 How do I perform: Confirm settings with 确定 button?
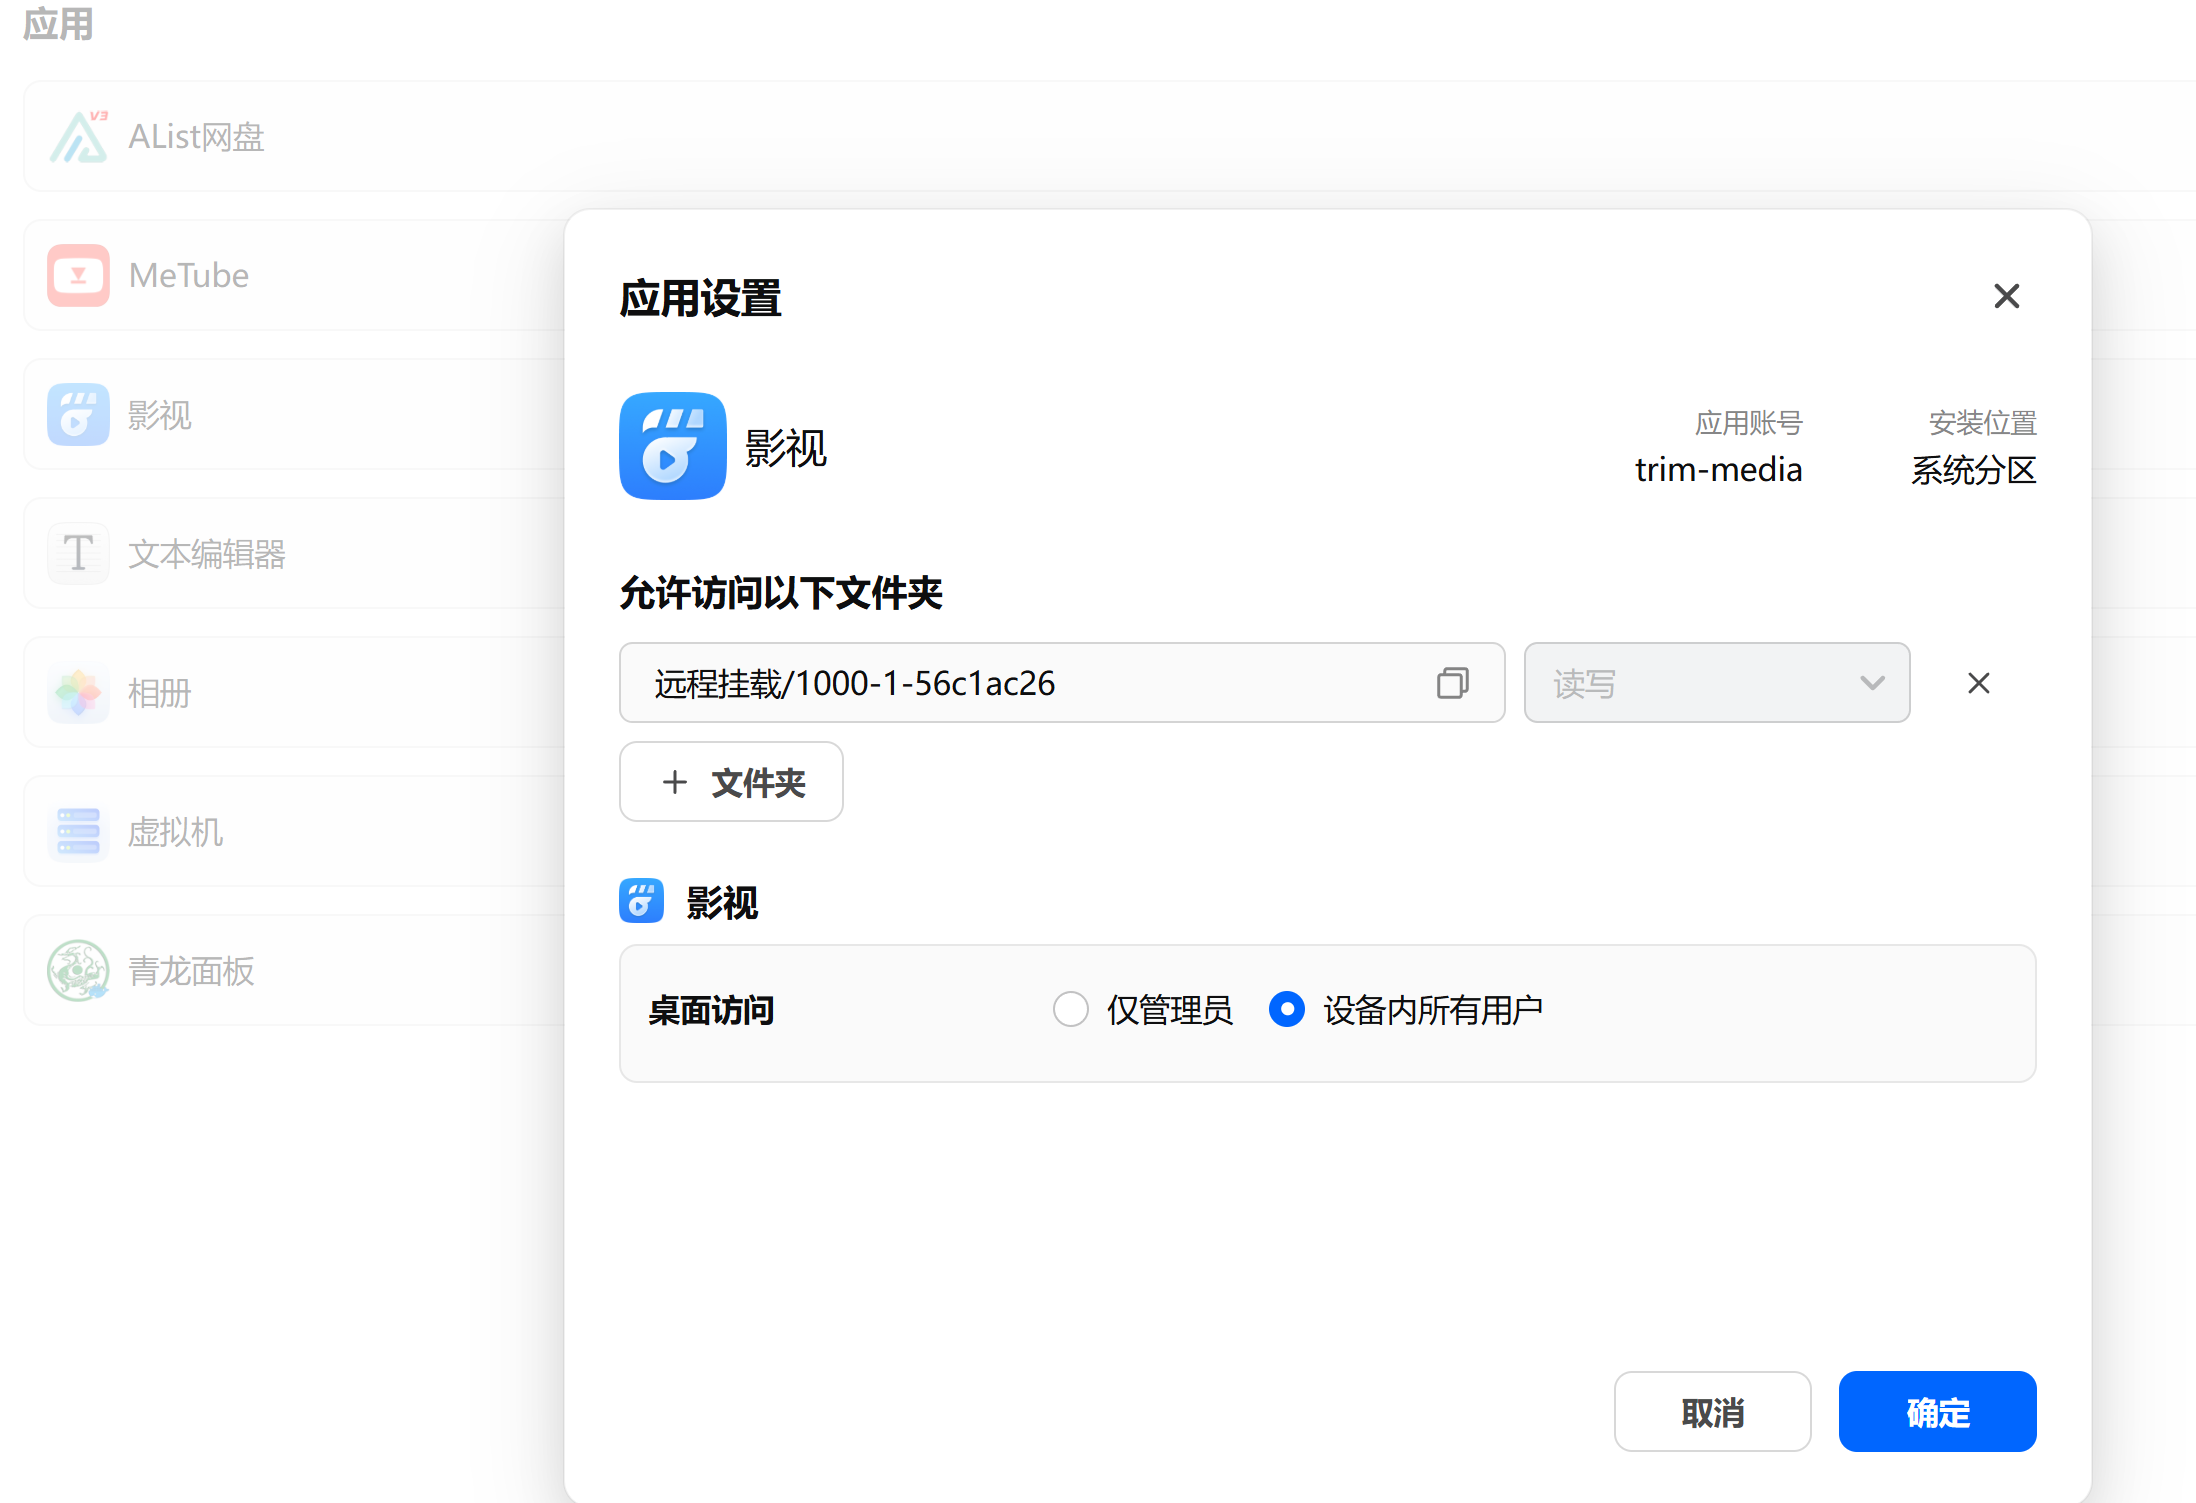coord(1937,1412)
